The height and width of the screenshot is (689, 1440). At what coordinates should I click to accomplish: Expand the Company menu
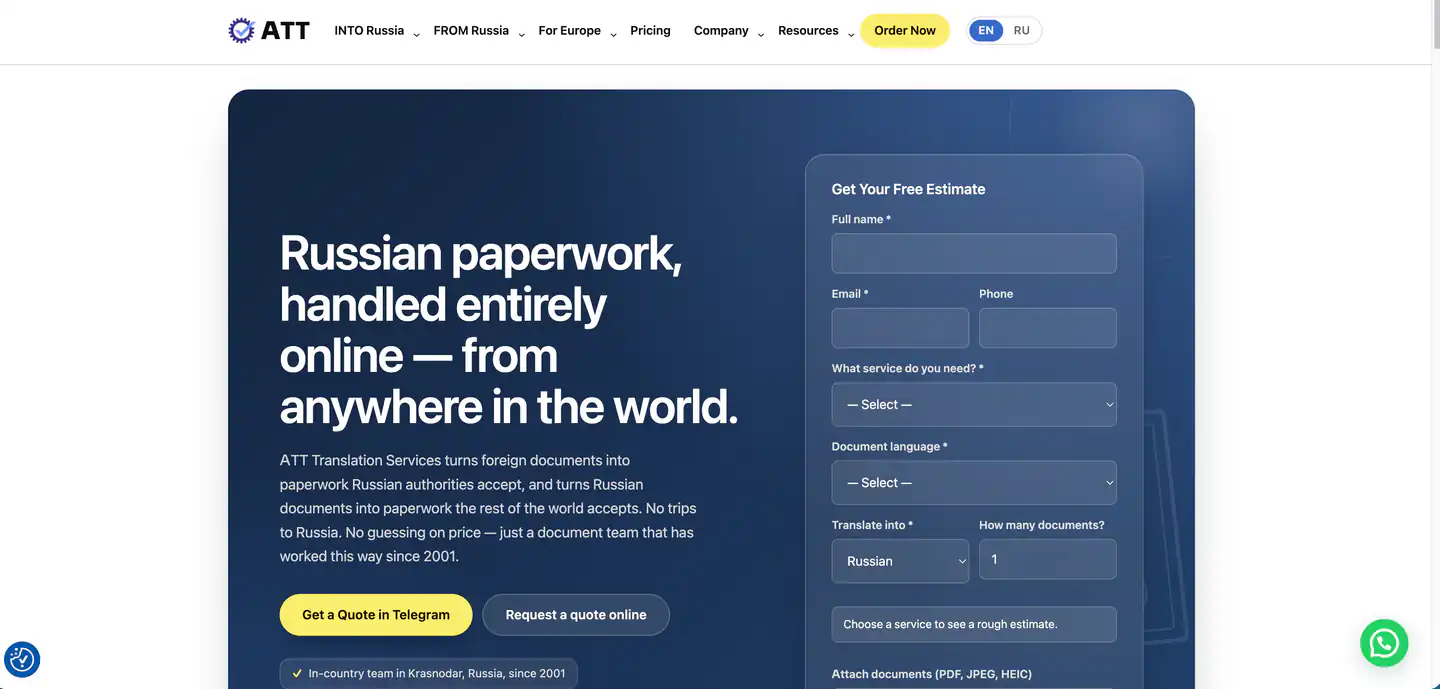[x=729, y=31]
